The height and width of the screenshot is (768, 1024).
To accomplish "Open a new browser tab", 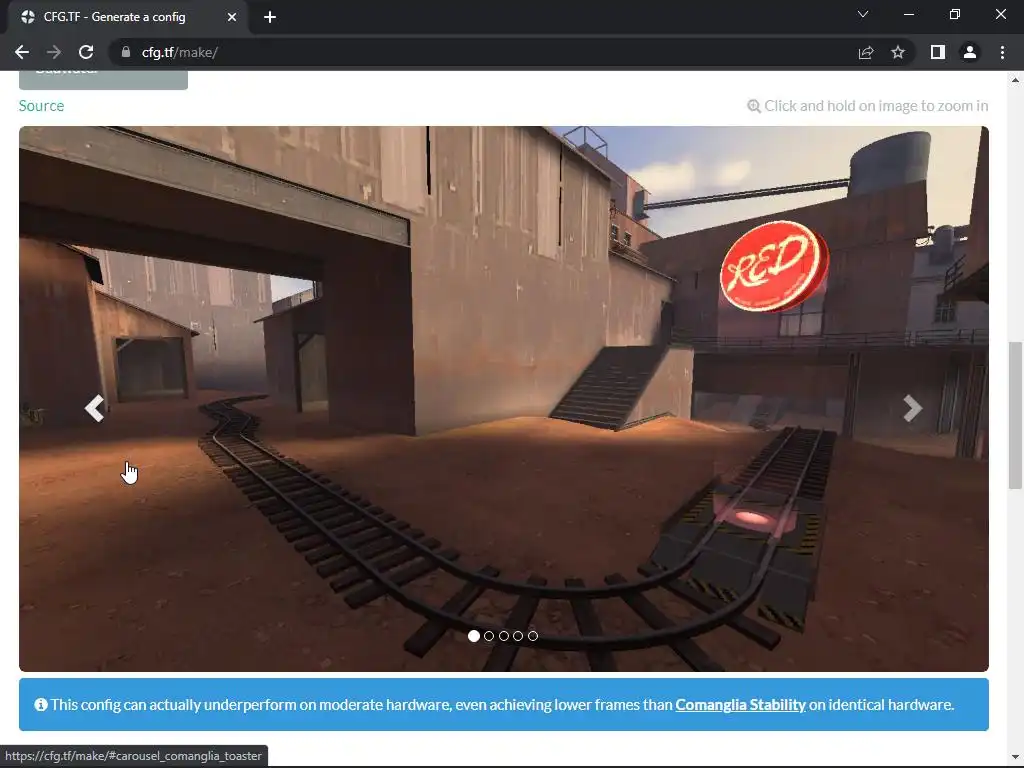I will [x=270, y=17].
